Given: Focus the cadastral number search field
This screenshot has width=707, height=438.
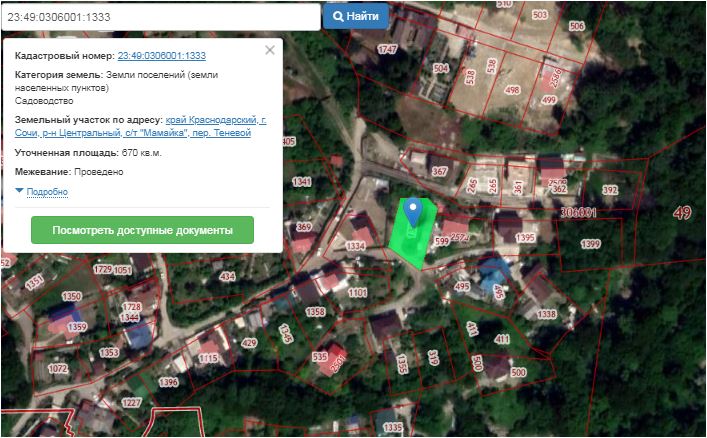Looking at the screenshot, I should pyautogui.click(x=161, y=17).
